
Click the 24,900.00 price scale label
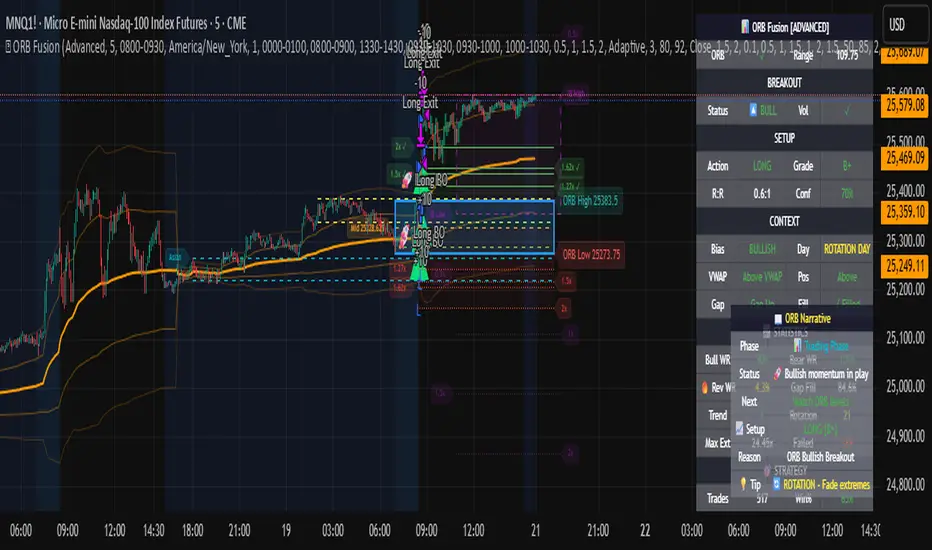(x=905, y=436)
